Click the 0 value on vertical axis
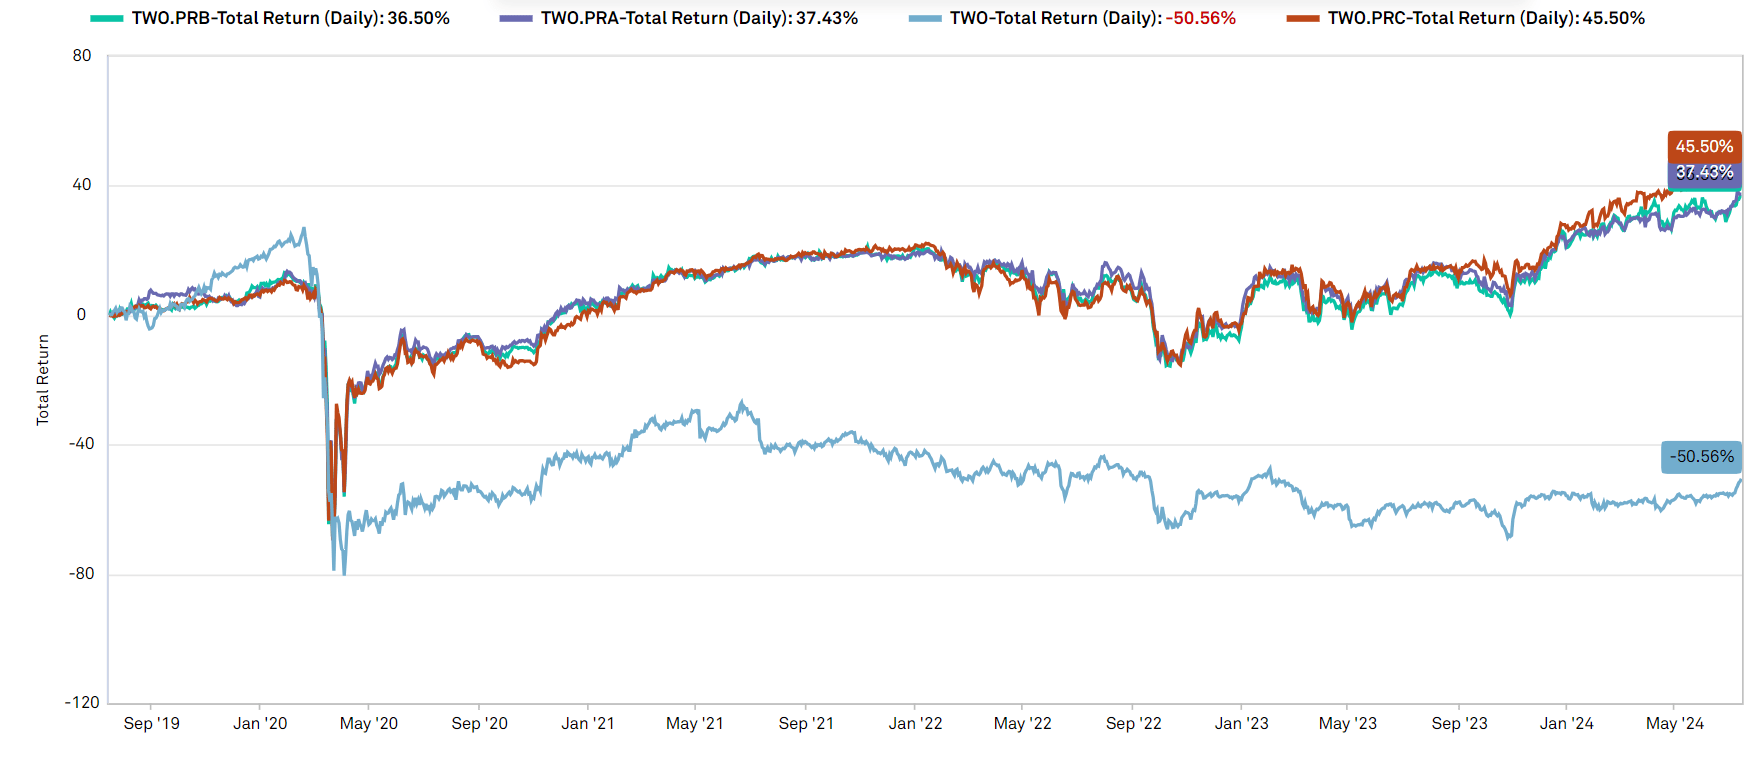The width and height of the screenshot is (1758, 765). [82, 315]
